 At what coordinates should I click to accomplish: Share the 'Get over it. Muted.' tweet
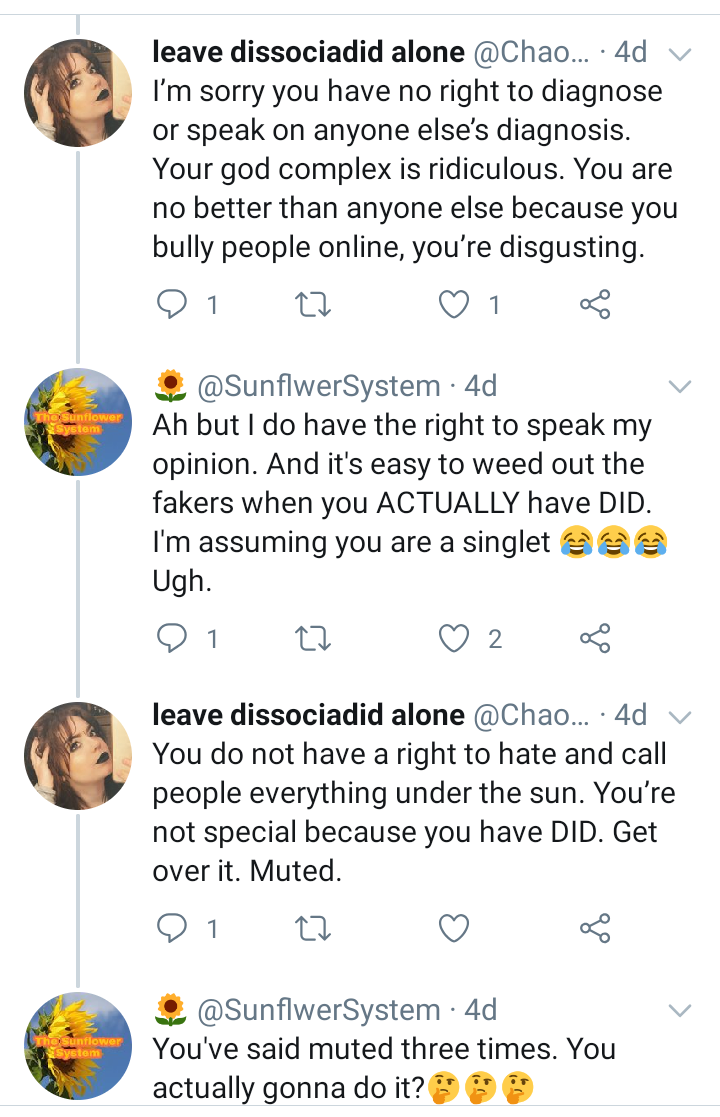click(x=595, y=929)
